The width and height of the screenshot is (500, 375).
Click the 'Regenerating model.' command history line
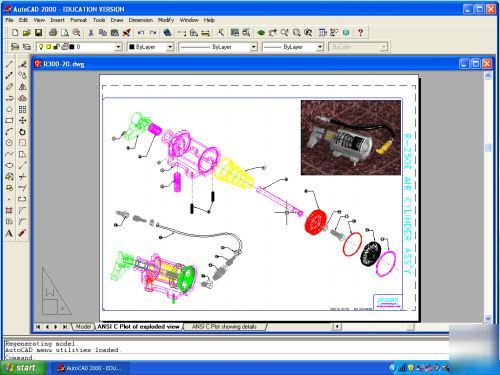click(41, 343)
